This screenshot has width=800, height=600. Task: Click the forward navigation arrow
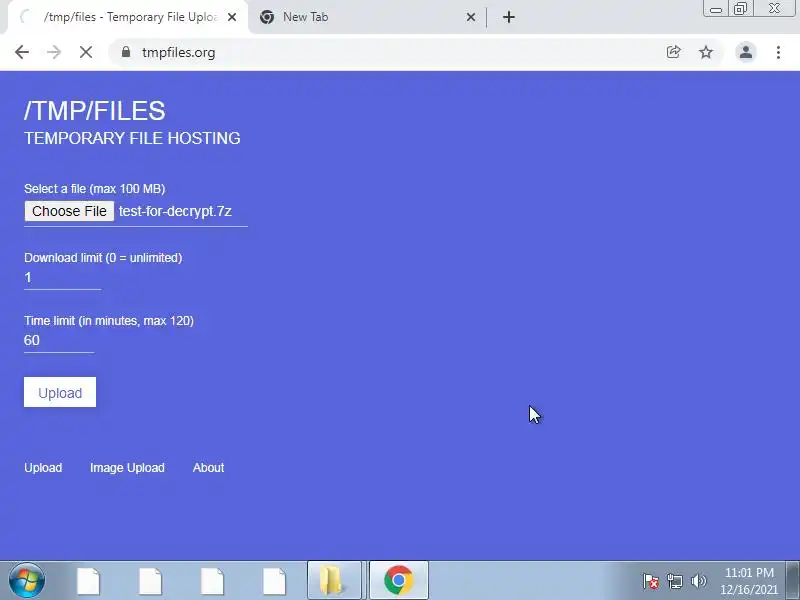click(54, 52)
